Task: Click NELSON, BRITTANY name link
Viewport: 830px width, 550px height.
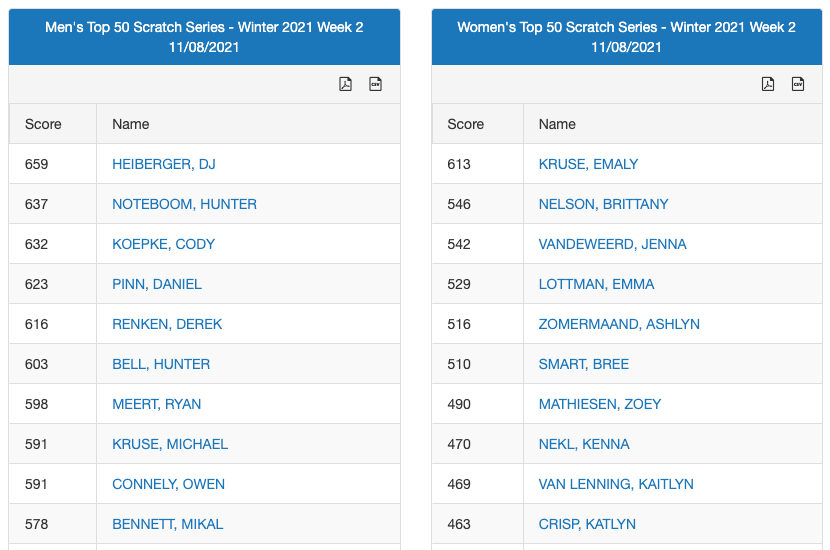Action: [603, 204]
